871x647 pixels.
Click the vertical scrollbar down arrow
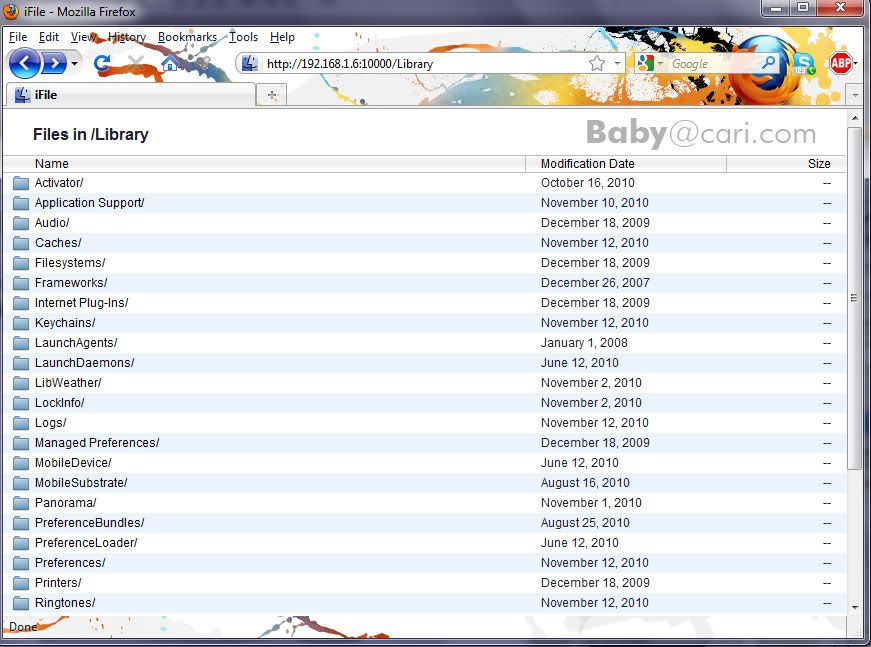click(854, 606)
